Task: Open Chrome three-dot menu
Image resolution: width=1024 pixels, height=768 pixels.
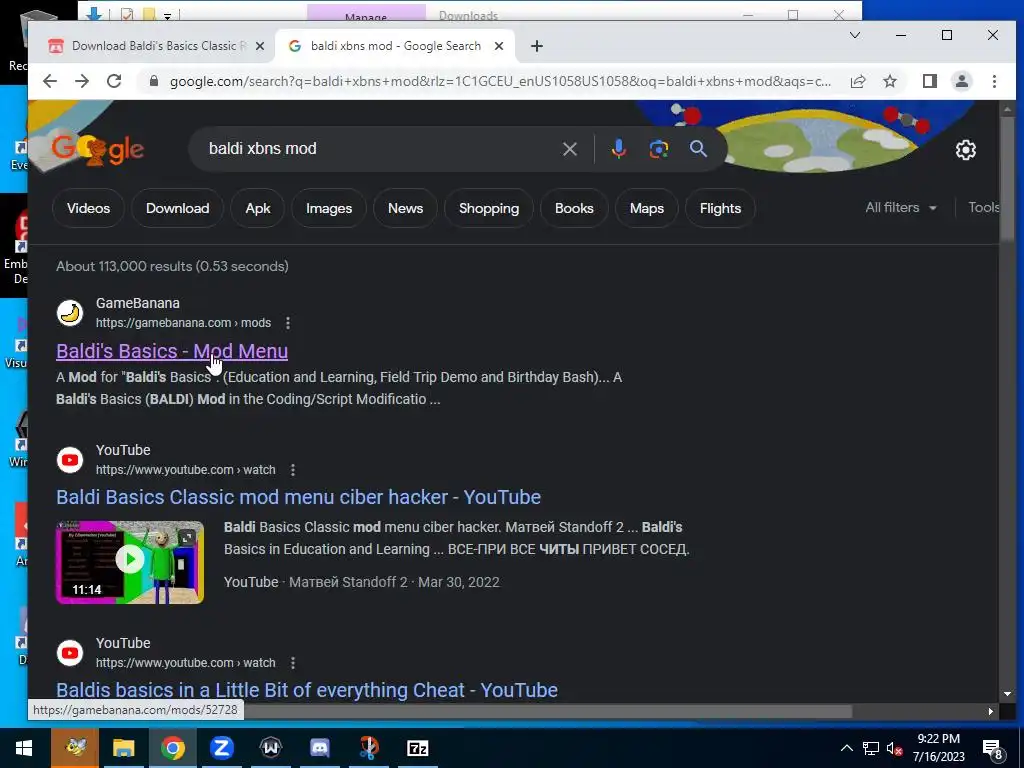Action: point(994,81)
